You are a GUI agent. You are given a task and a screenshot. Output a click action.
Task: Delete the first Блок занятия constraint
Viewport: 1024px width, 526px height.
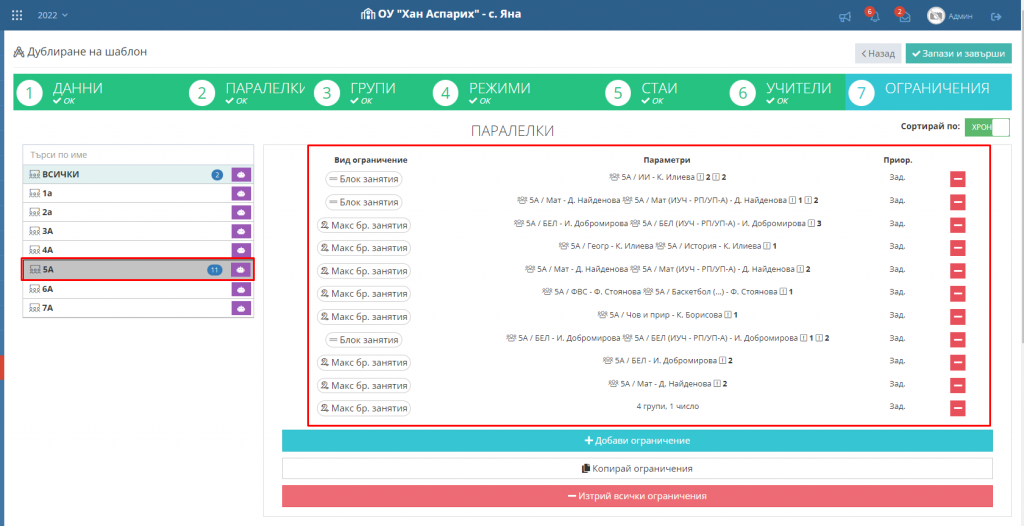coord(957,179)
